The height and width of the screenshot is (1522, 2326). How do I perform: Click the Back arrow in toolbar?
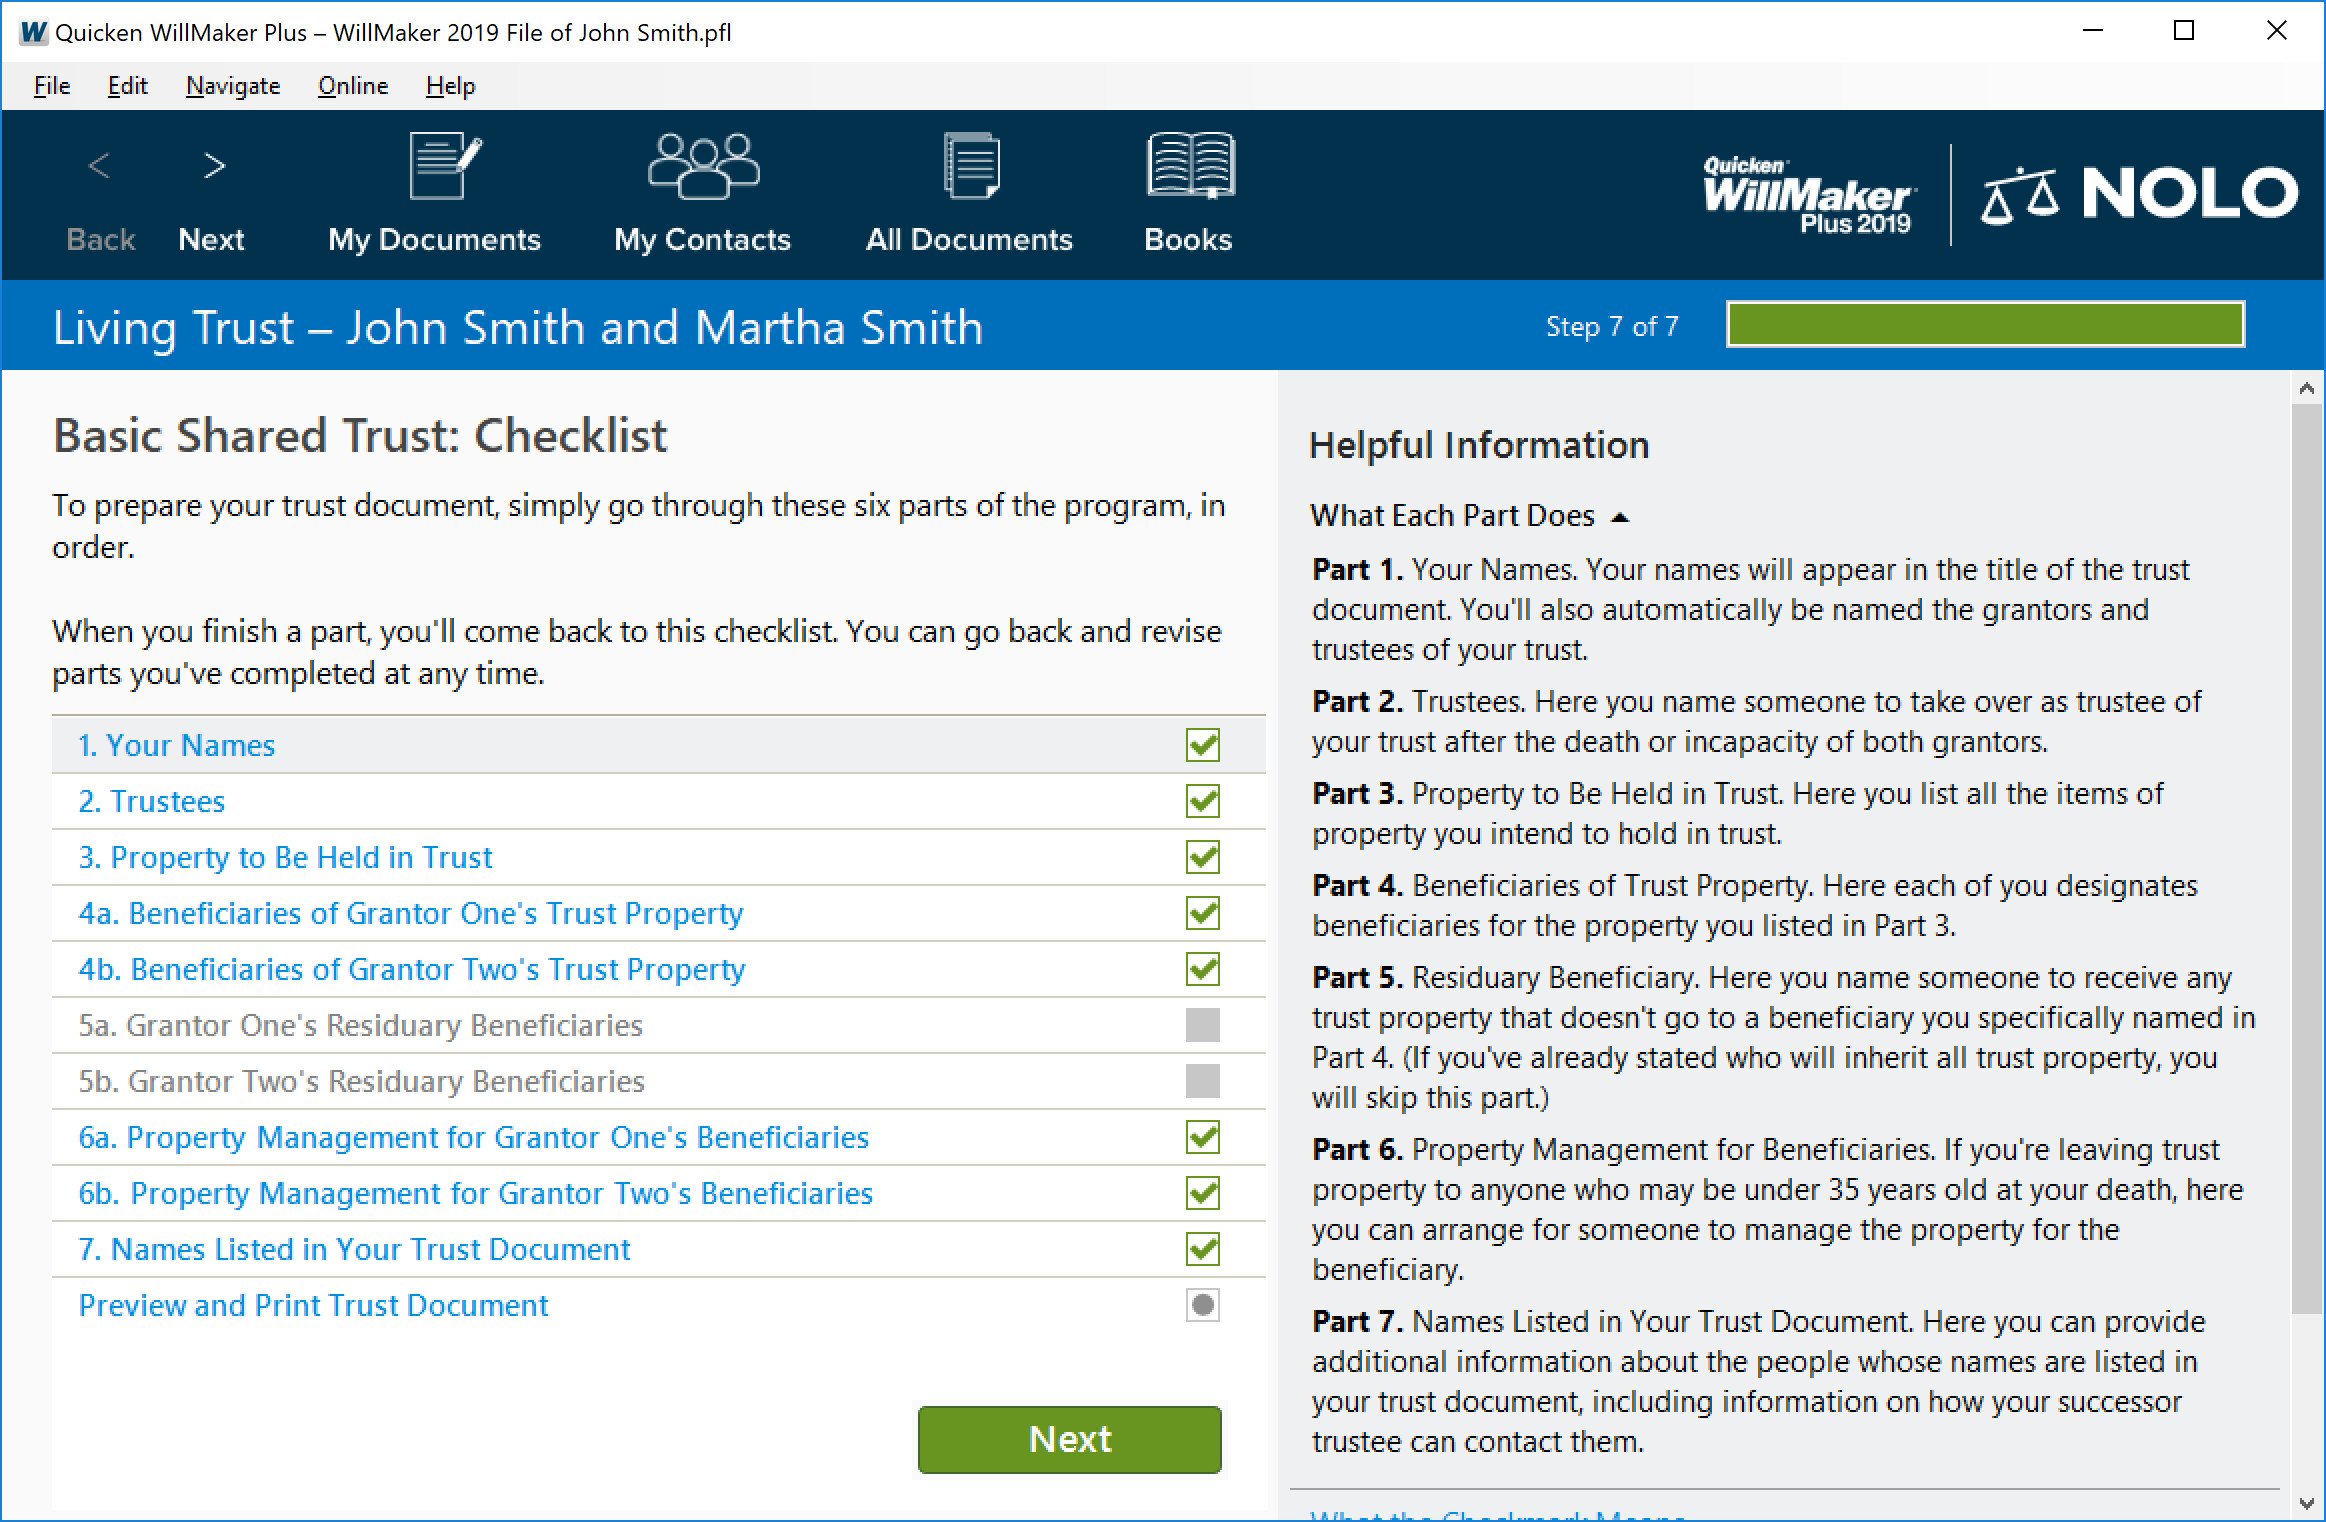[99, 167]
